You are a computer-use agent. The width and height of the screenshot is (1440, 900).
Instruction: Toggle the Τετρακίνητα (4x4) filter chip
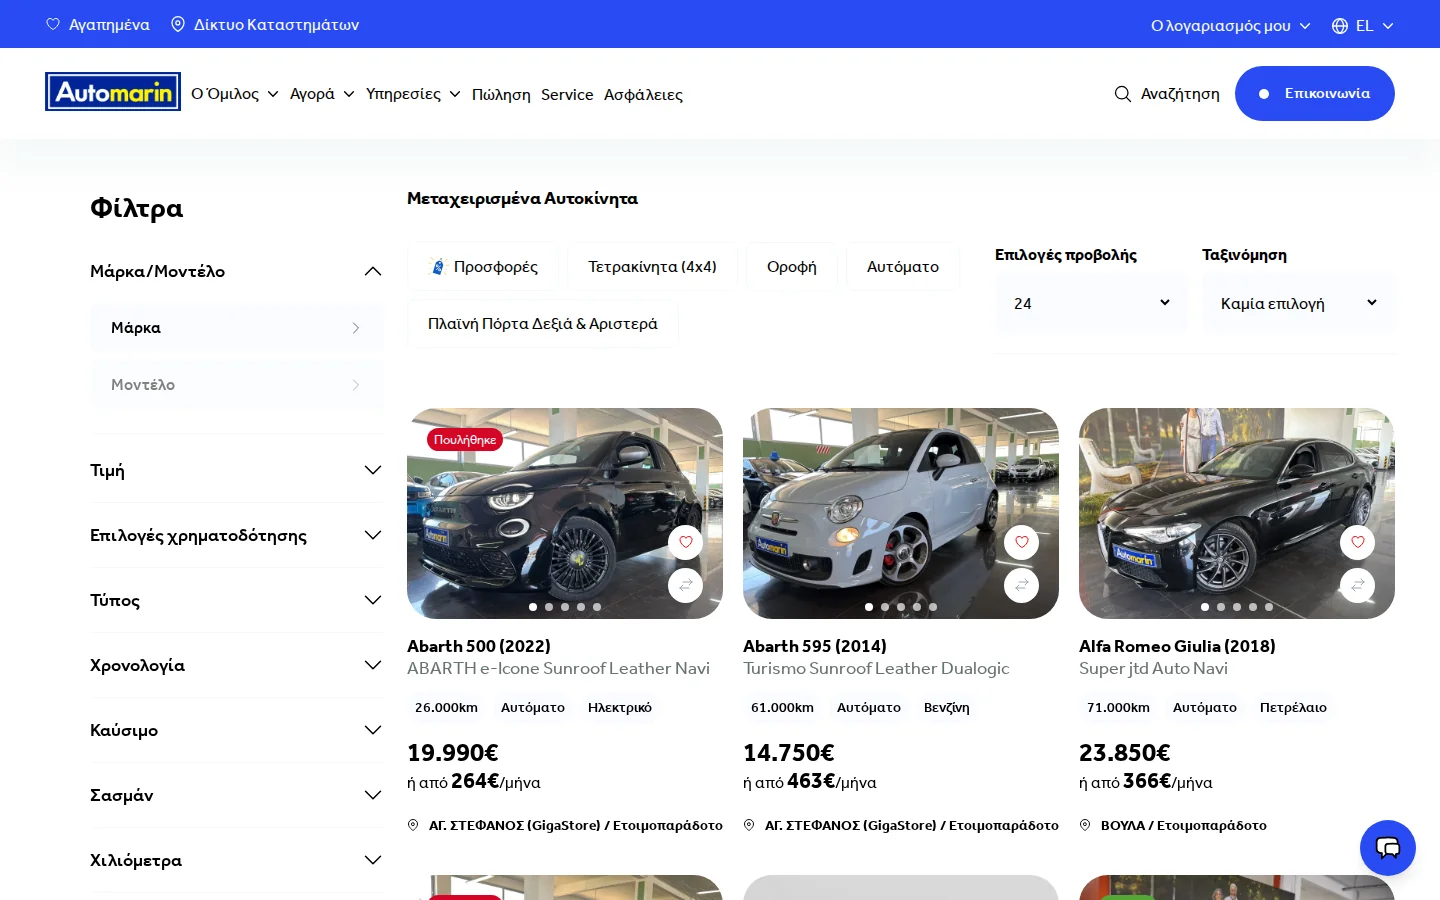(652, 266)
